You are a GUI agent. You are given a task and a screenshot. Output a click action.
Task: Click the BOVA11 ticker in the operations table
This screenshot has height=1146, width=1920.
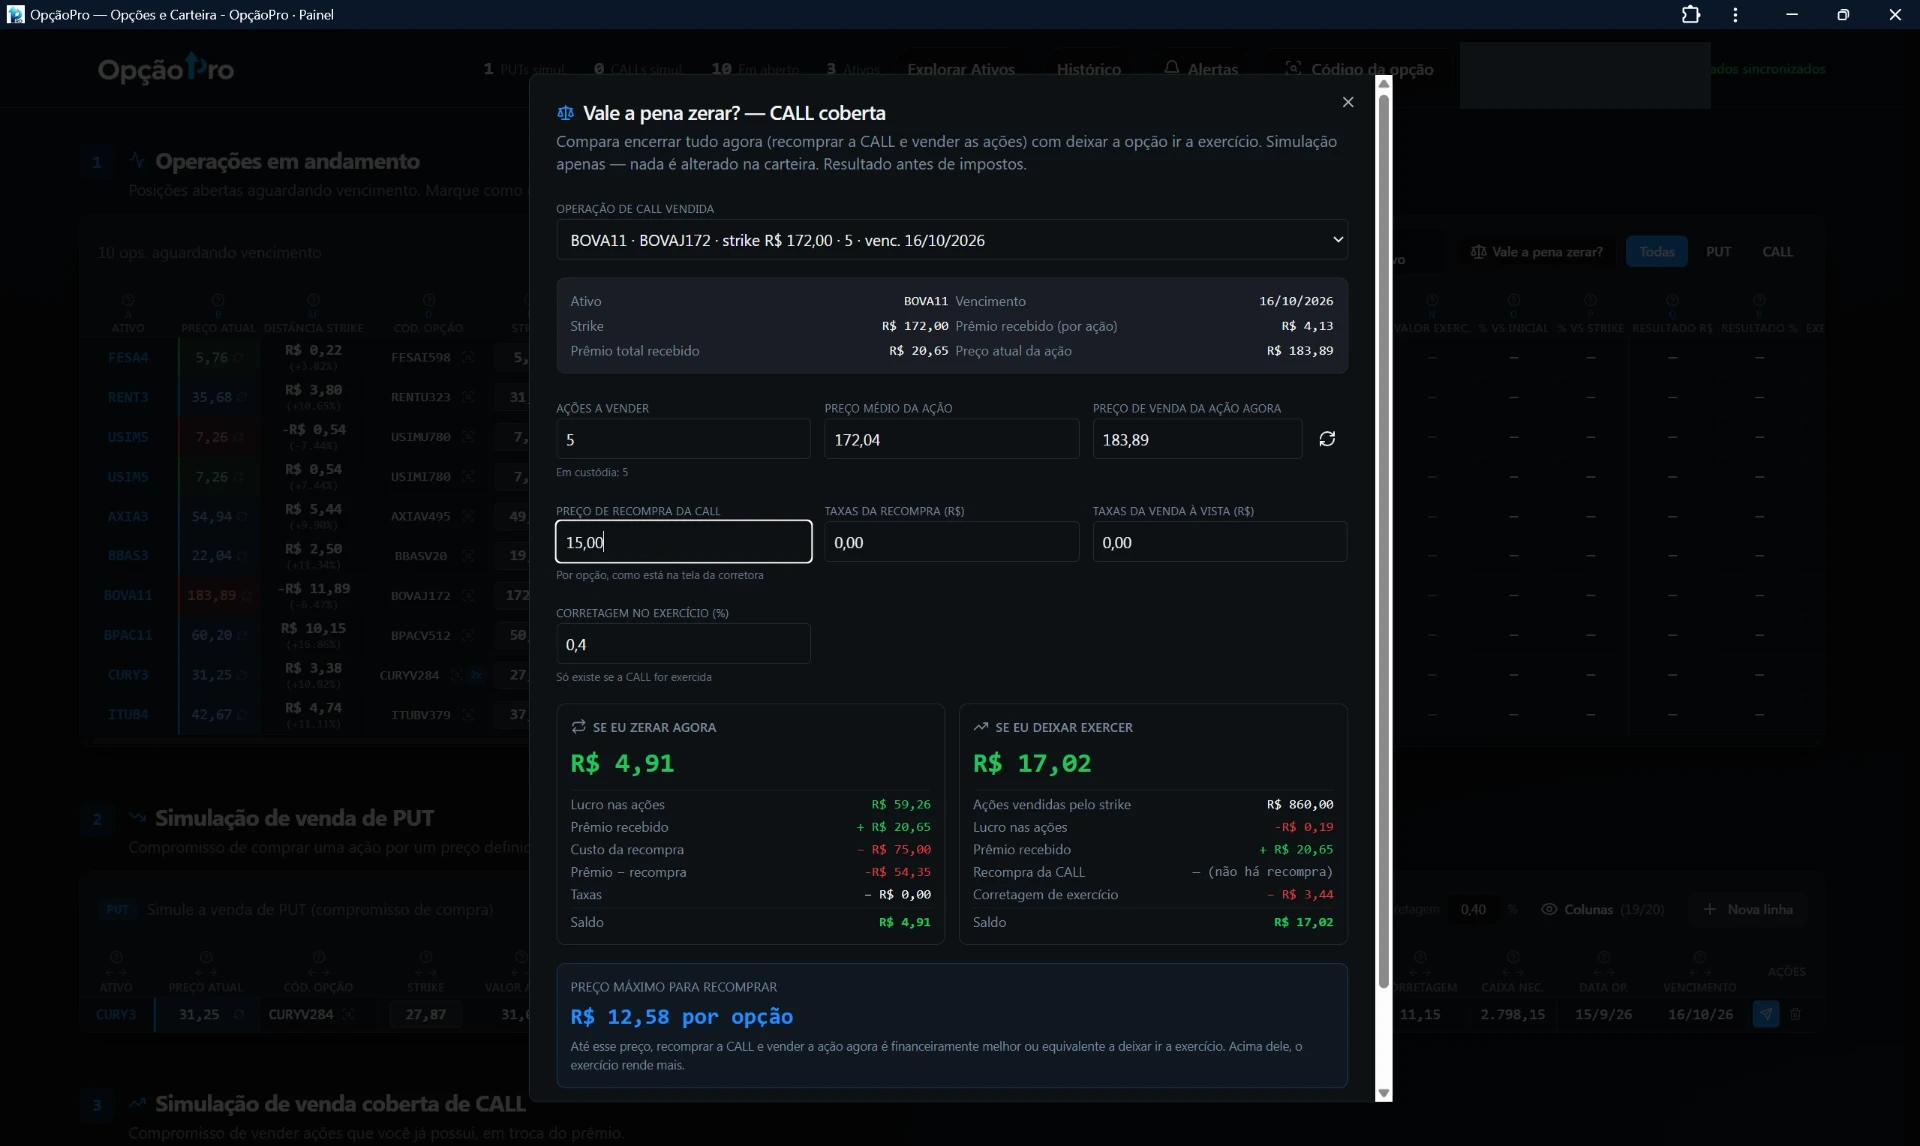pos(128,596)
